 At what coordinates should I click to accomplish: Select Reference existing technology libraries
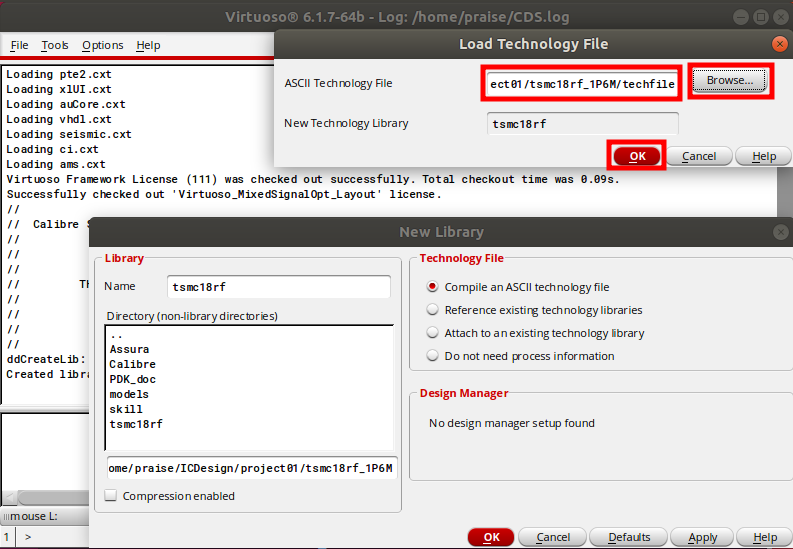(x=432, y=309)
